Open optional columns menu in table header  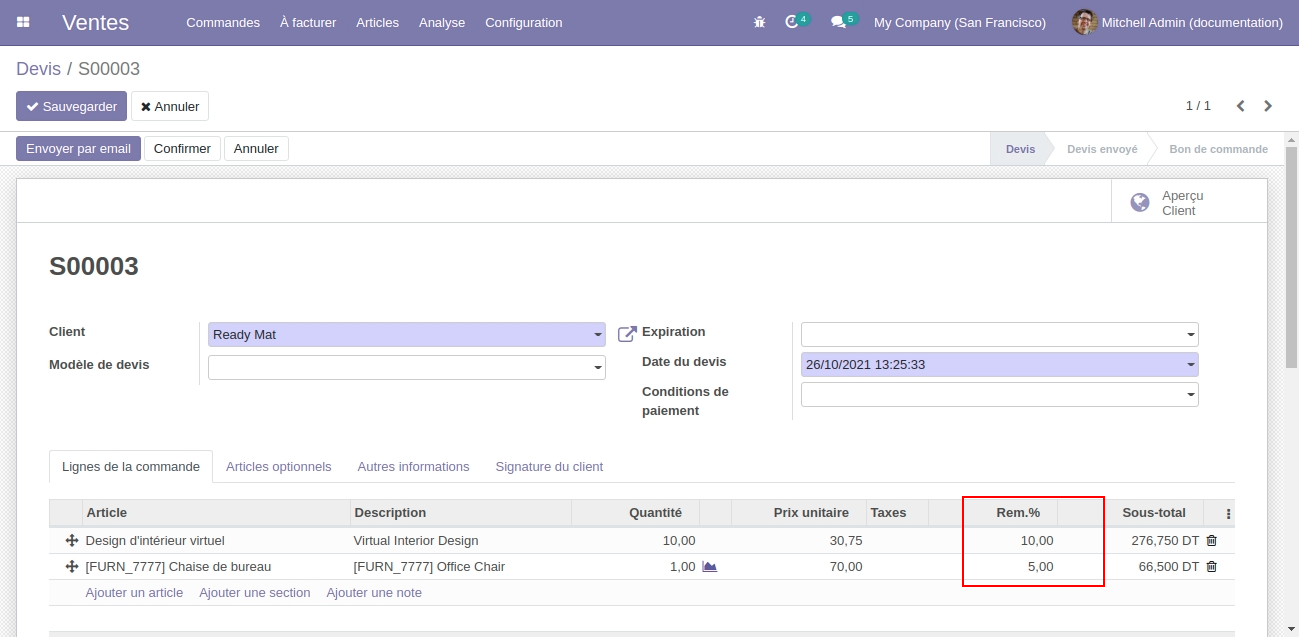1228,514
